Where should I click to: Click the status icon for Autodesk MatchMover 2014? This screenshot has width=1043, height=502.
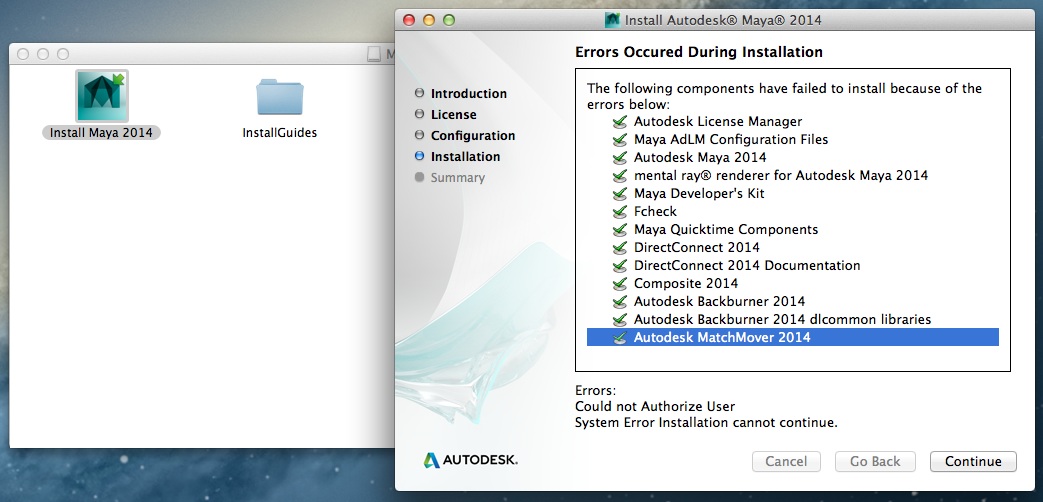pos(620,337)
